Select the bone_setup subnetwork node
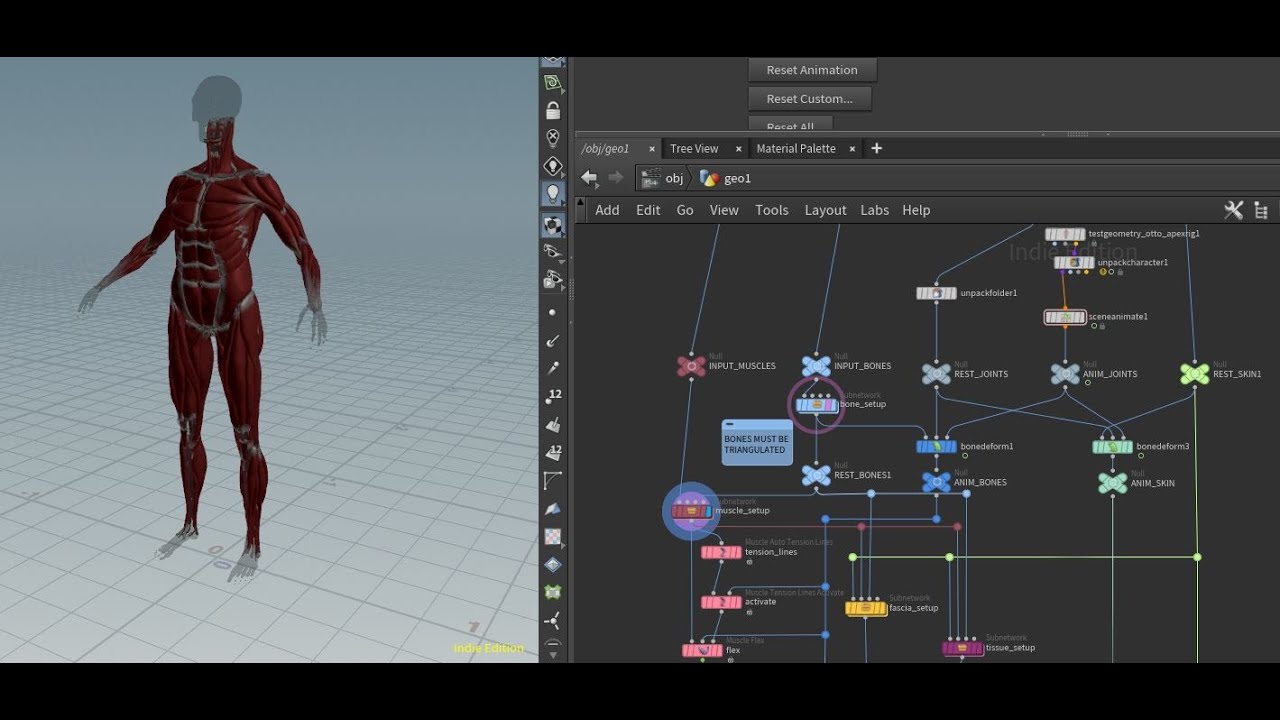 pyautogui.click(x=817, y=405)
